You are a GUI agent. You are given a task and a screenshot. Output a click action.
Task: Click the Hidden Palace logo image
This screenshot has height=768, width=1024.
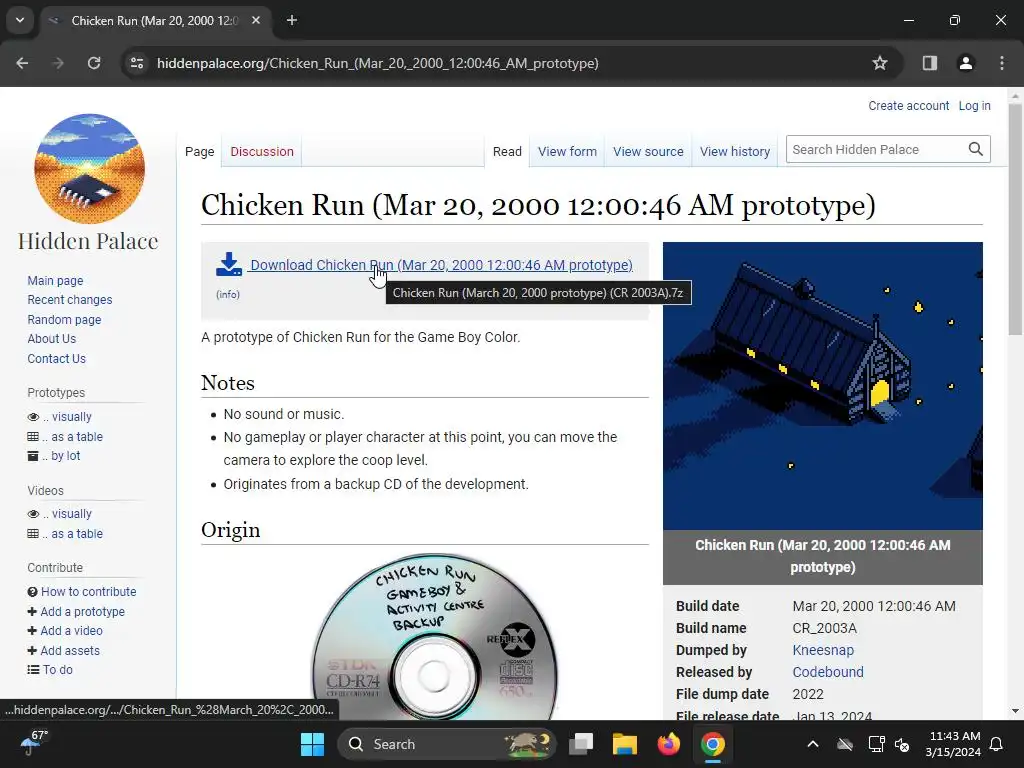(x=89, y=169)
